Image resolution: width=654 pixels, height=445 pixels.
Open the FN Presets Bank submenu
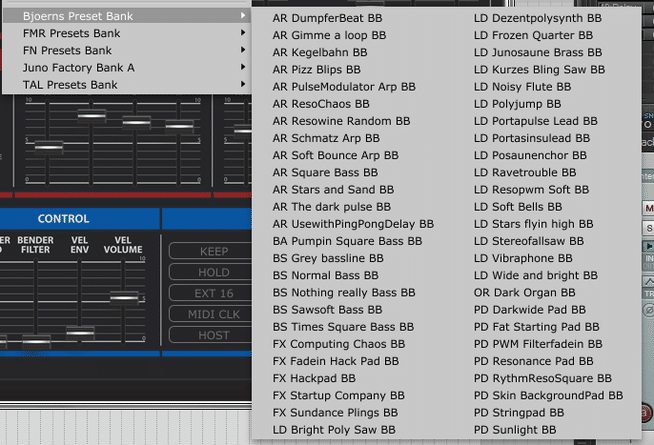pyautogui.click(x=127, y=50)
